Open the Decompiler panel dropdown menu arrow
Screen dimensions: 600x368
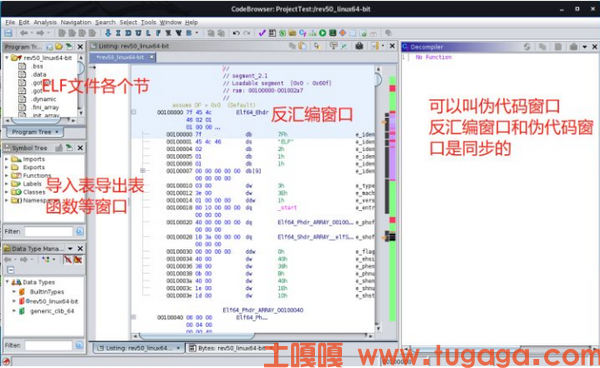pos(585,47)
